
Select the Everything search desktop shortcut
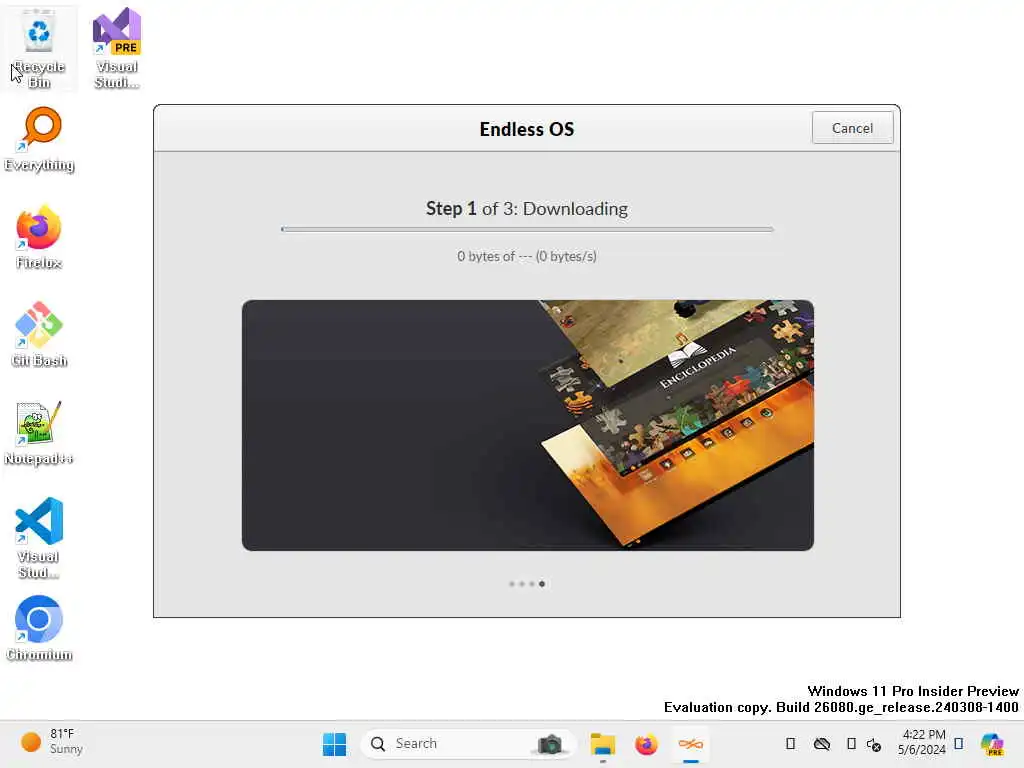click(x=39, y=140)
